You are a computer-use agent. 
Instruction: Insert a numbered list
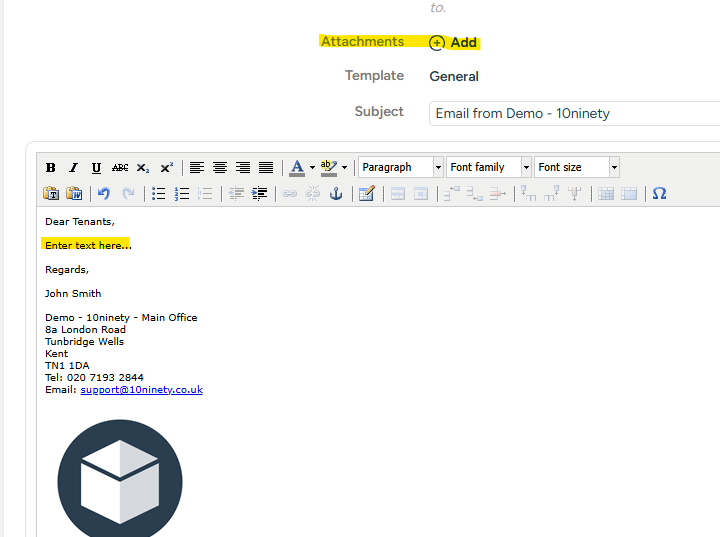[182, 194]
